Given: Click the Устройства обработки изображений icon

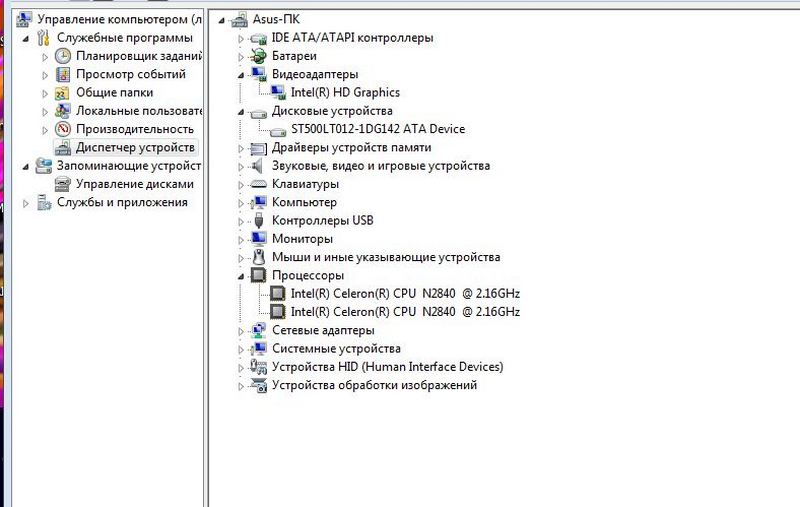Looking at the screenshot, I should 259,385.
